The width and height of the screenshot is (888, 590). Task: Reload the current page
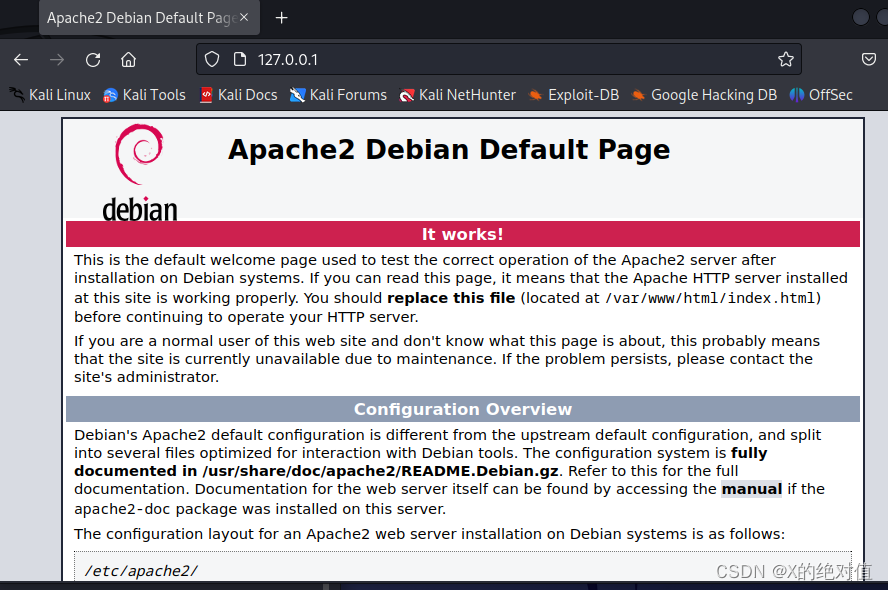tap(93, 59)
